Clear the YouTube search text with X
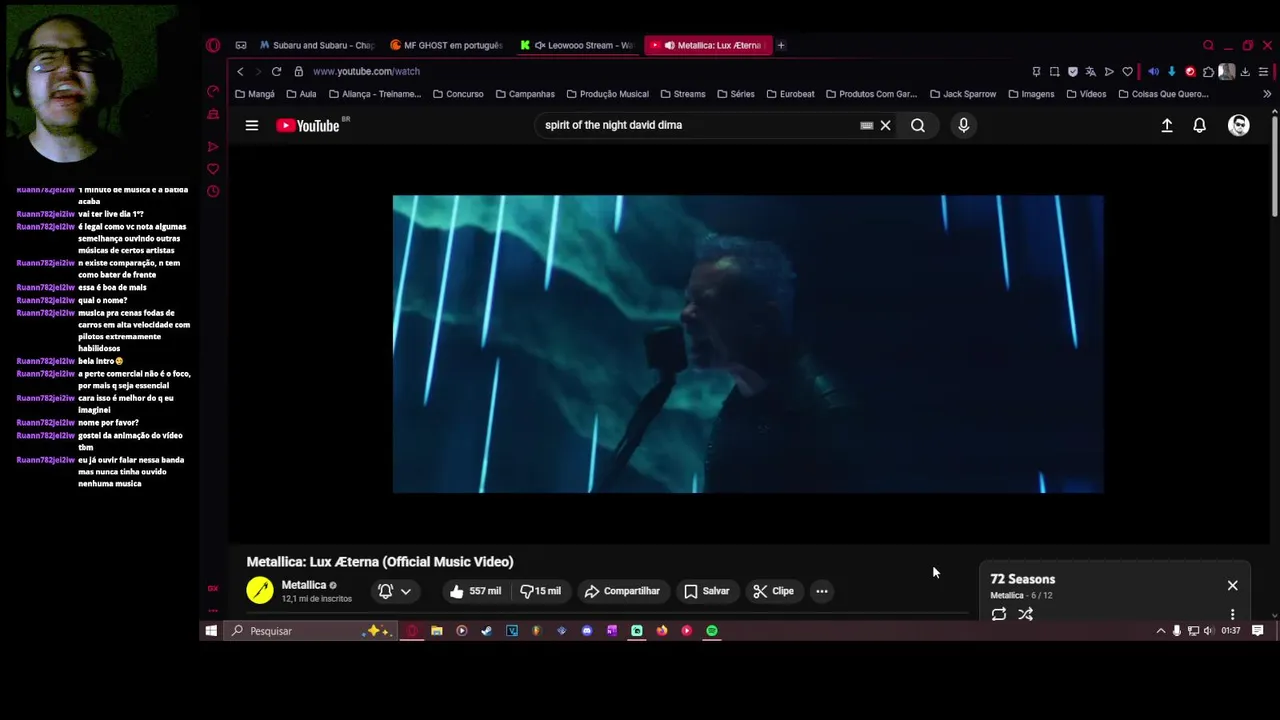The image size is (1280, 720). pos(885,125)
